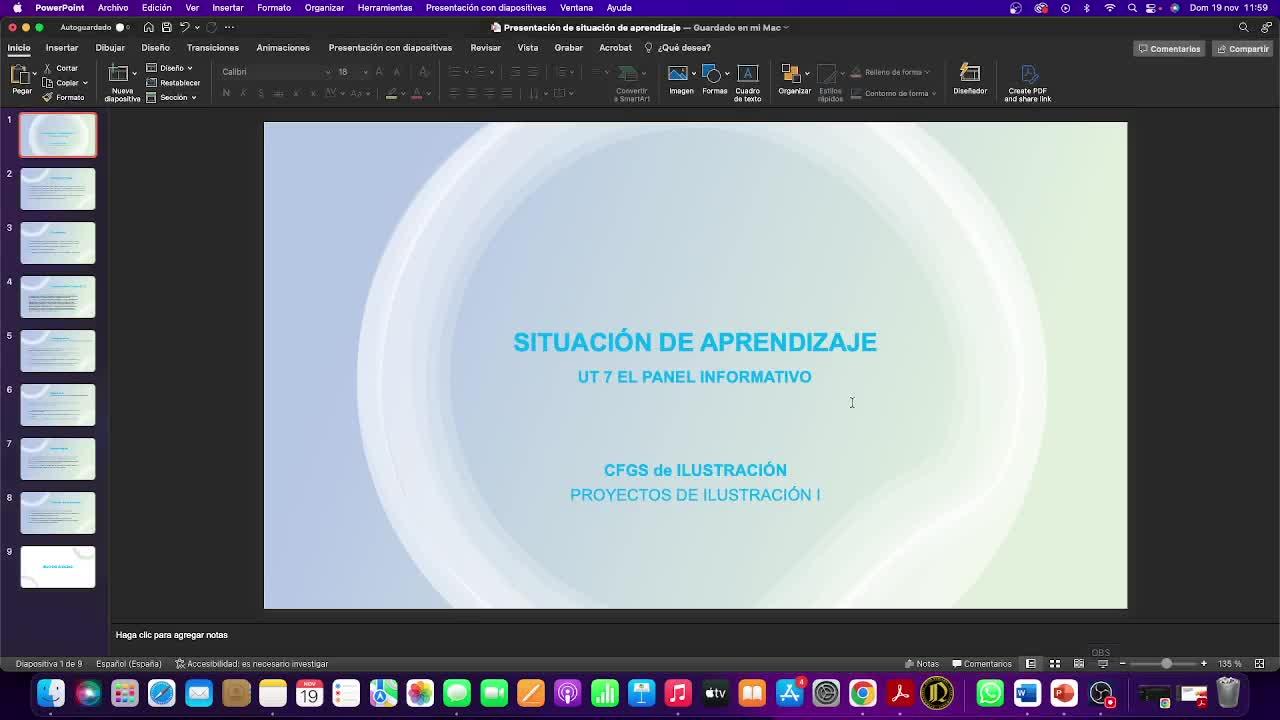Image resolution: width=1280 pixels, height=720 pixels.
Task: Click the Create PDF and share link icon
Action: (x=1027, y=78)
